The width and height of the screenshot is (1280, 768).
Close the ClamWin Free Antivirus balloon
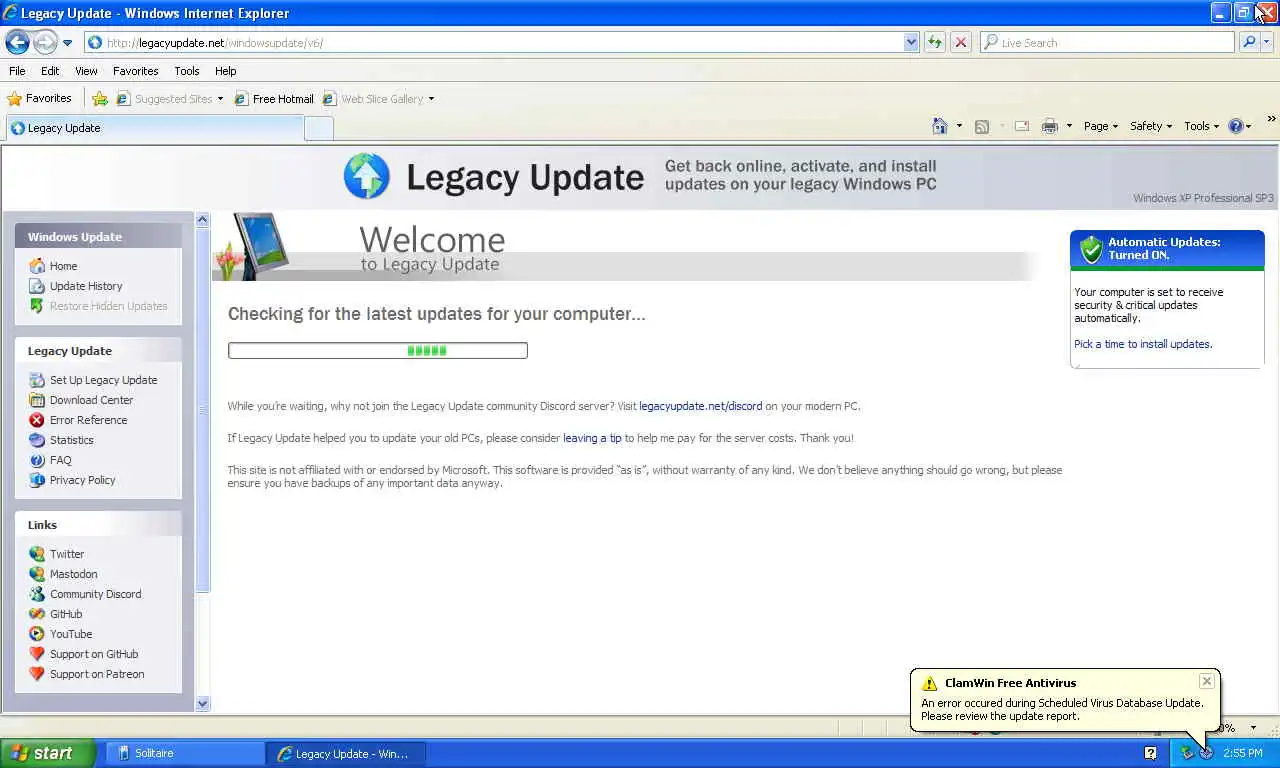pyautogui.click(x=1207, y=681)
